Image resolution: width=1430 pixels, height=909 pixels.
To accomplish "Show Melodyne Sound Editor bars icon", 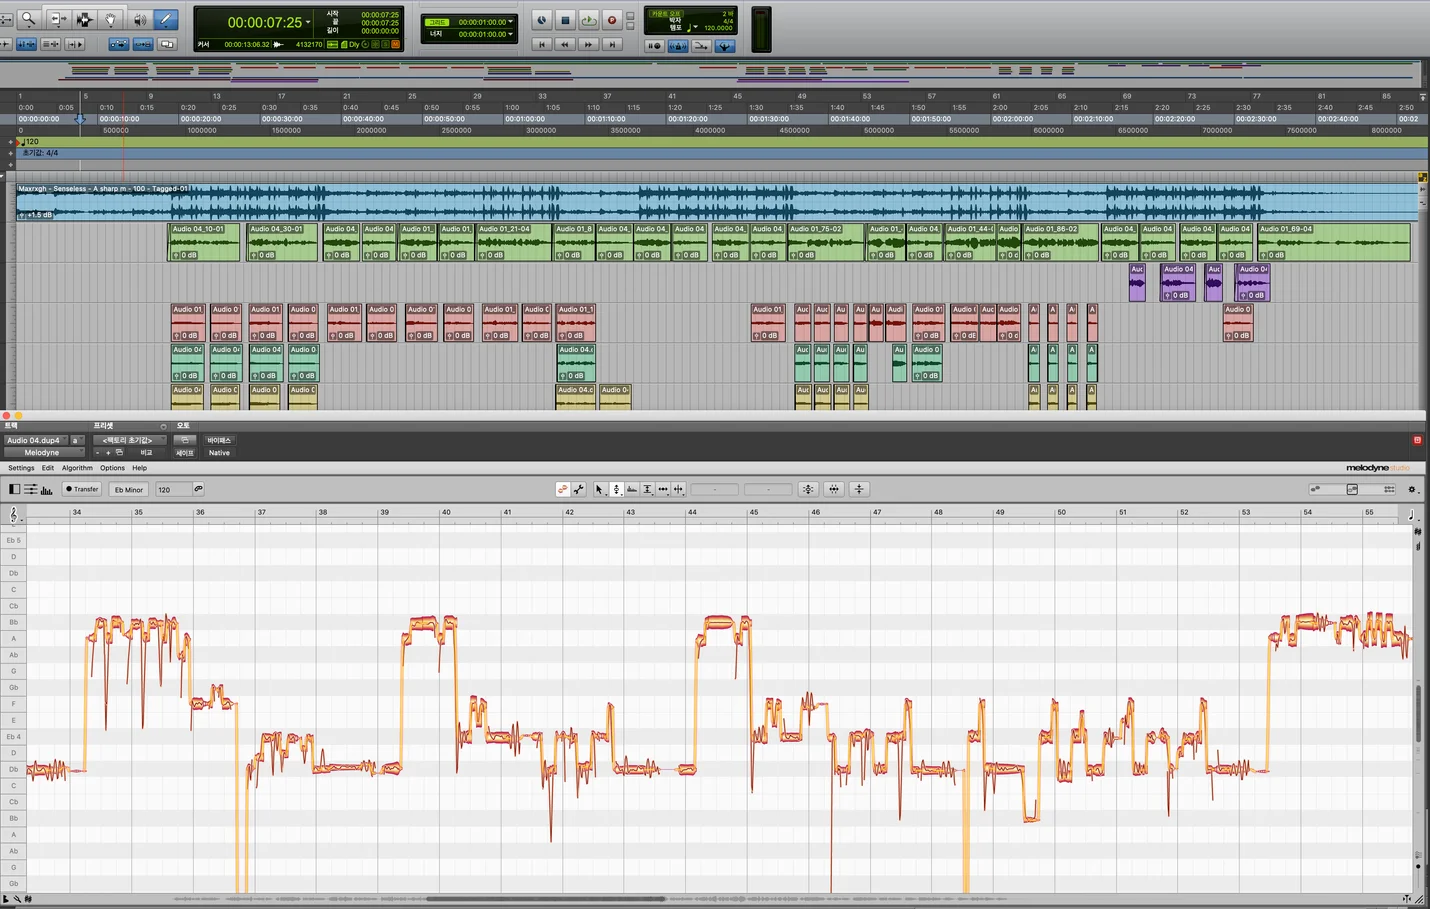I will pyautogui.click(x=47, y=489).
